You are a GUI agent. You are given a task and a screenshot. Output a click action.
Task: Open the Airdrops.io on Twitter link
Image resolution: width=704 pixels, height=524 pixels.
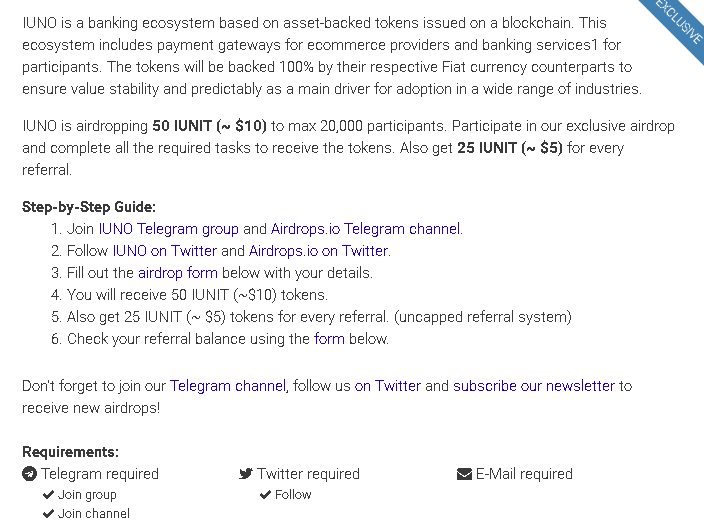coord(318,251)
